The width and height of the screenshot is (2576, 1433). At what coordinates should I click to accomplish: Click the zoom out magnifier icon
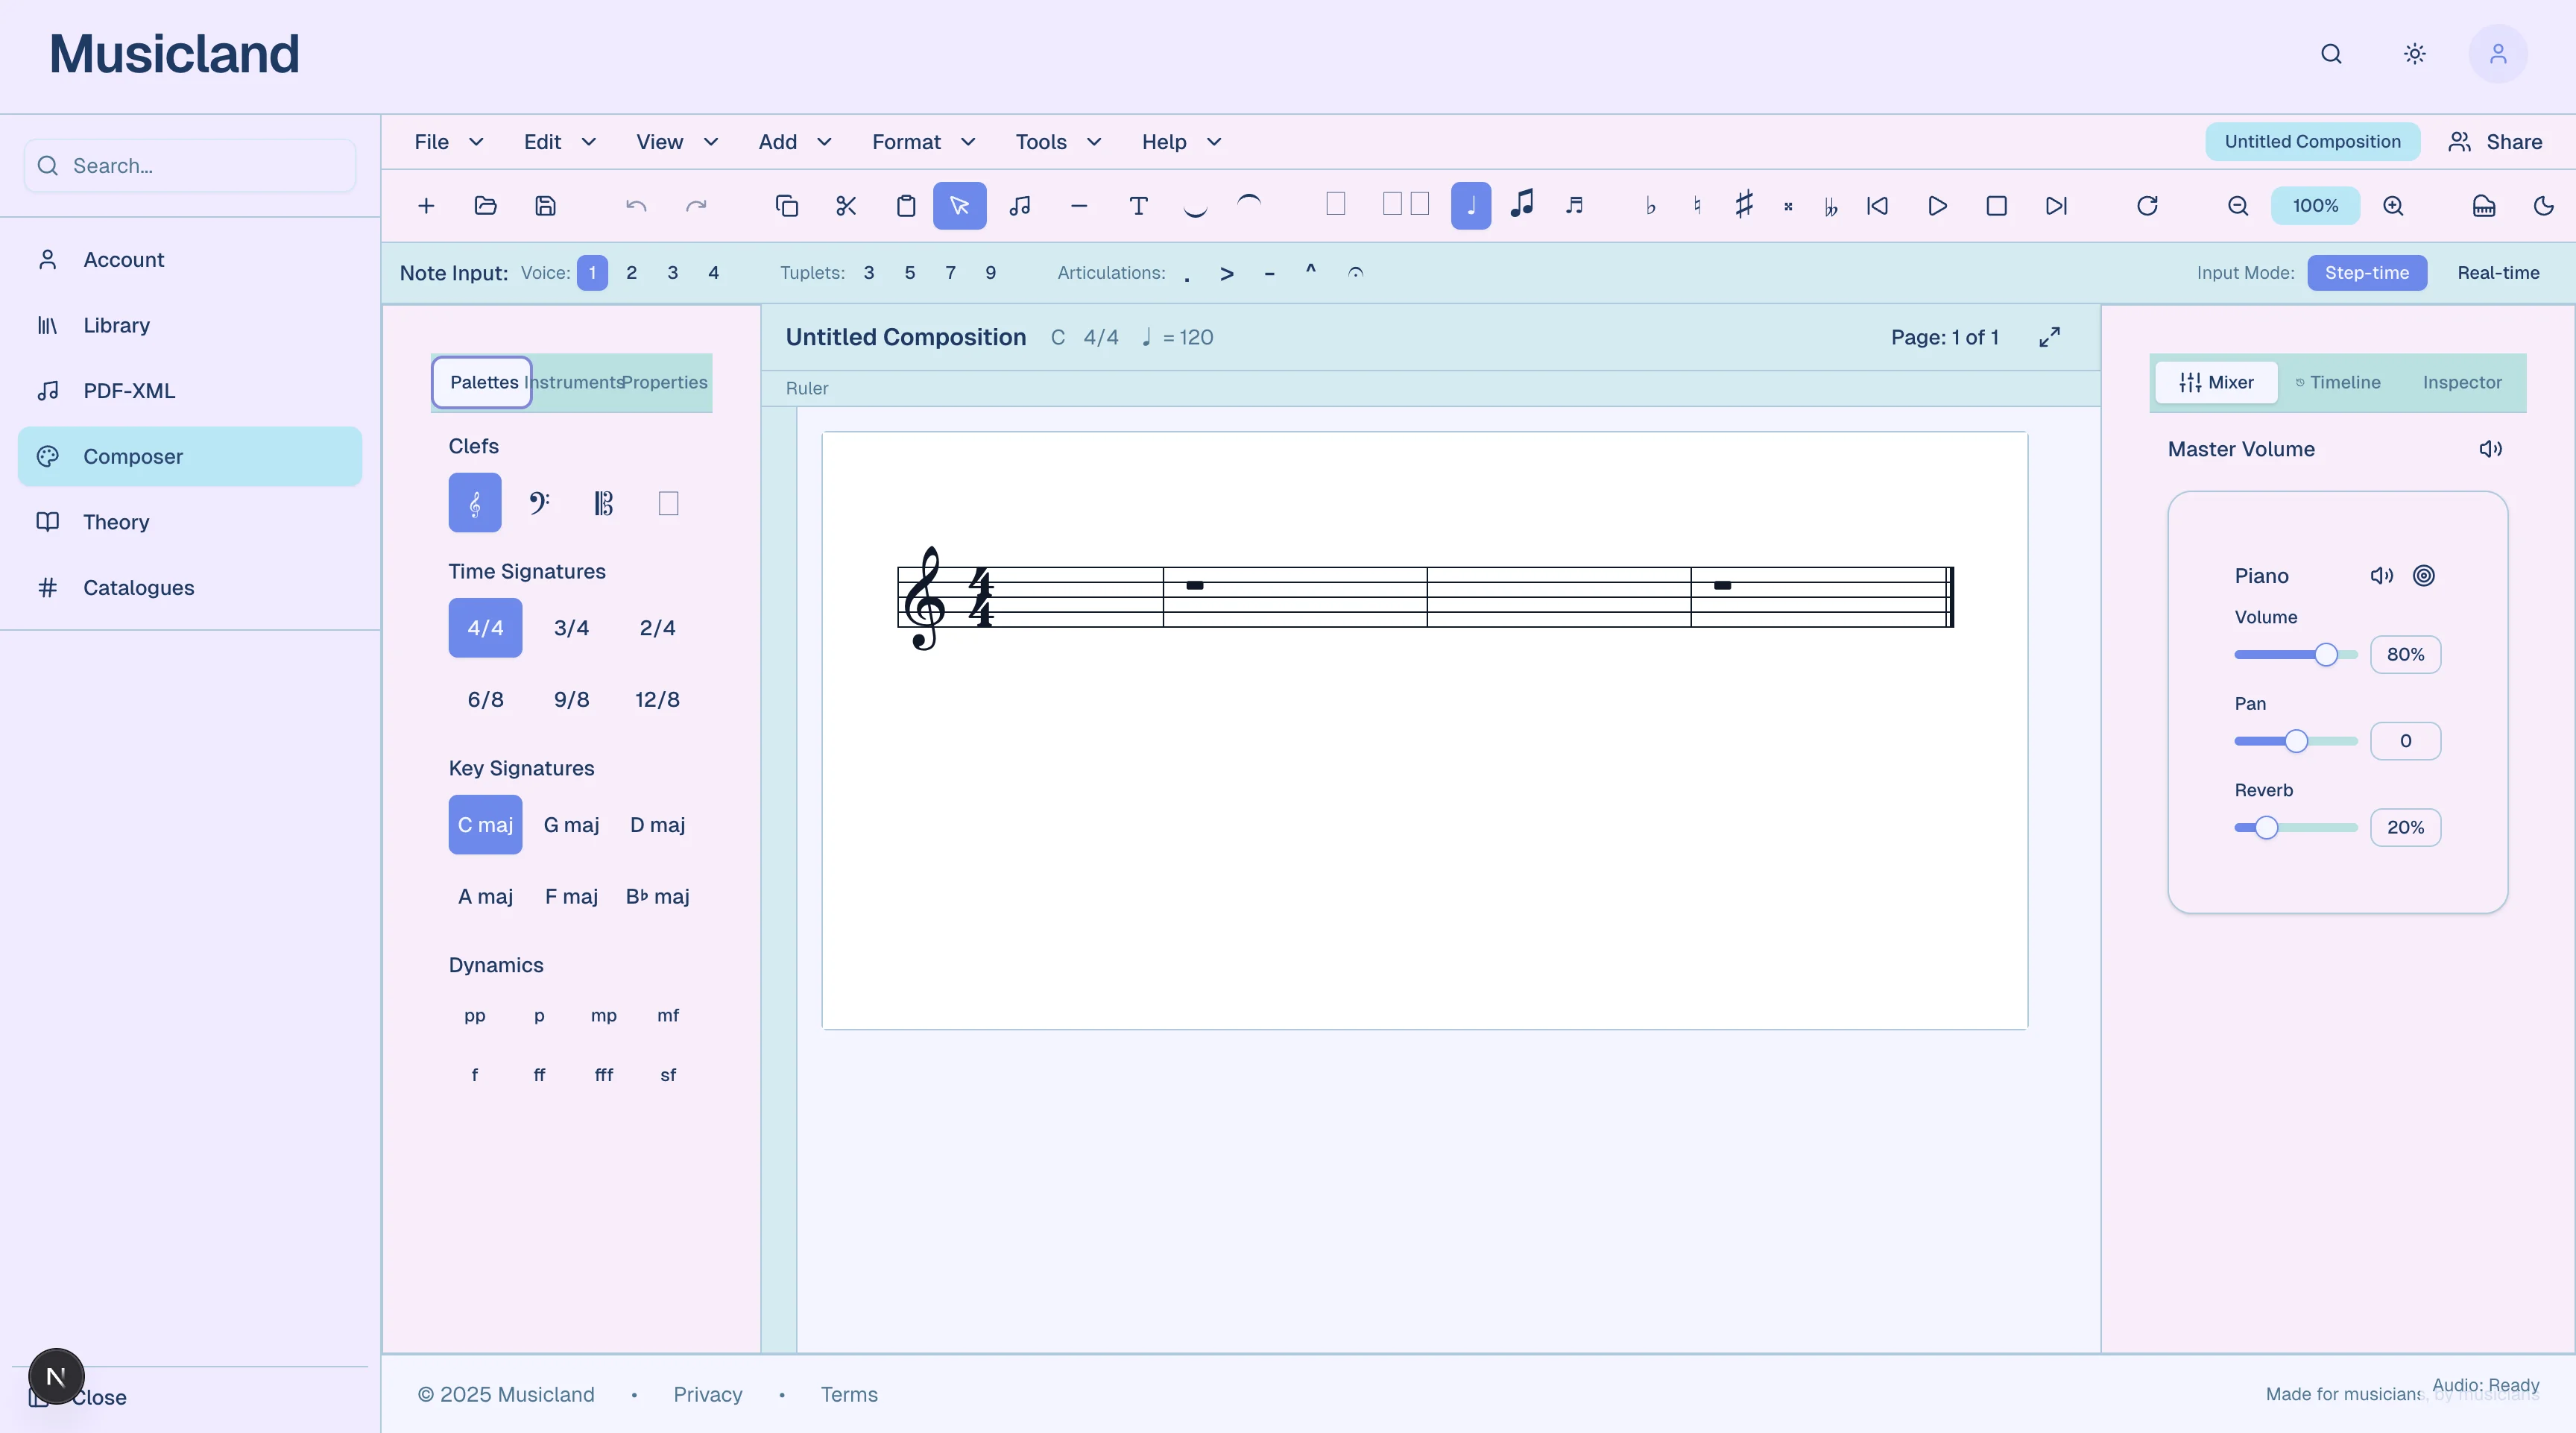click(x=2237, y=206)
